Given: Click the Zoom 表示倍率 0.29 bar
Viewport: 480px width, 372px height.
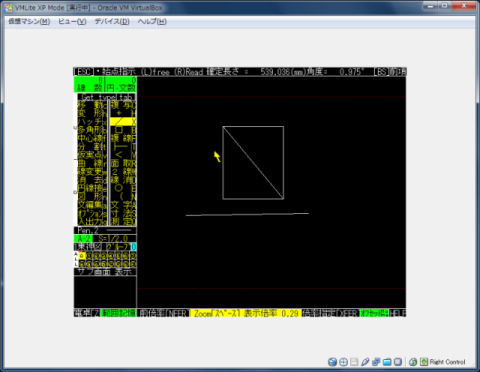Looking at the screenshot, I should [246, 313].
